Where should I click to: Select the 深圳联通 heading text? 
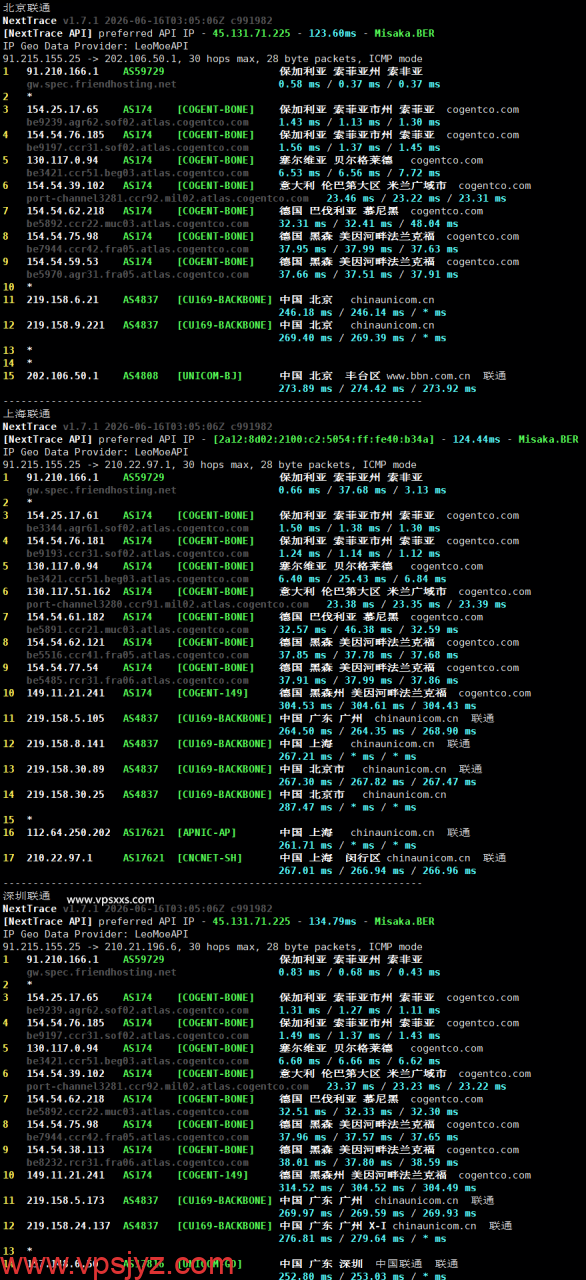pyautogui.click(x=27, y=896)
